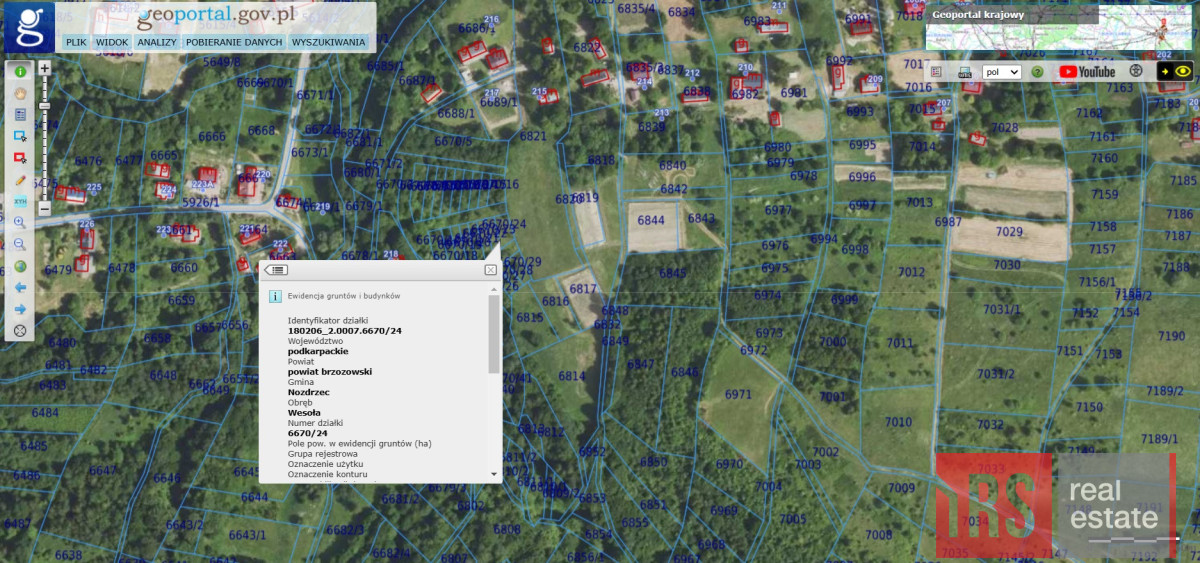The width and height of the screenshot is (1200, 563).
Task: Click the popup scrollbar up arrow
Action: tap(494, 289)
